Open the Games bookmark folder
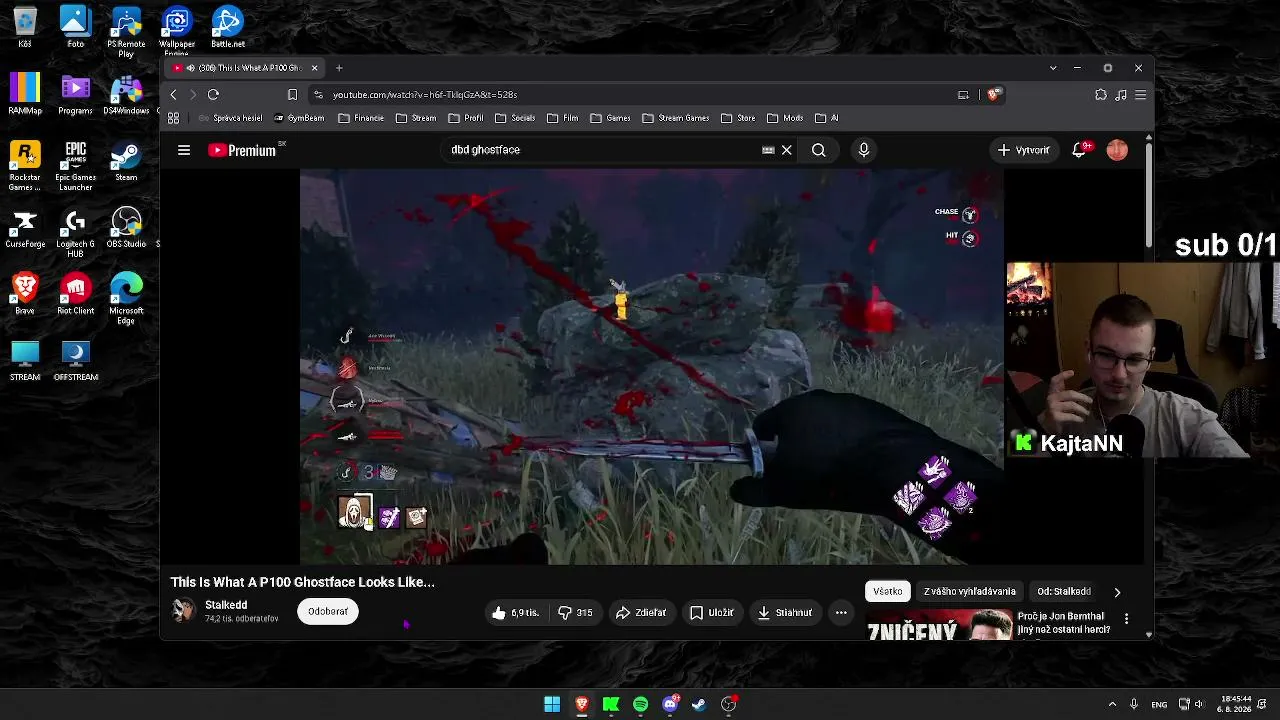Image resolution: width=1280 pixels, height=720 pixels. [x=610, y=118]
